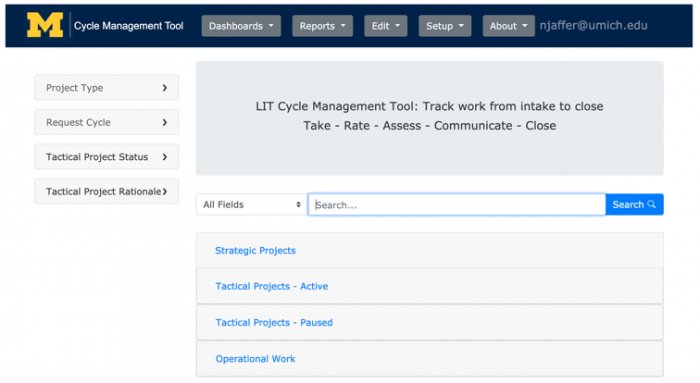Click the Michigan M logo
Screen dimensions: 700x383
click(45, 25)
